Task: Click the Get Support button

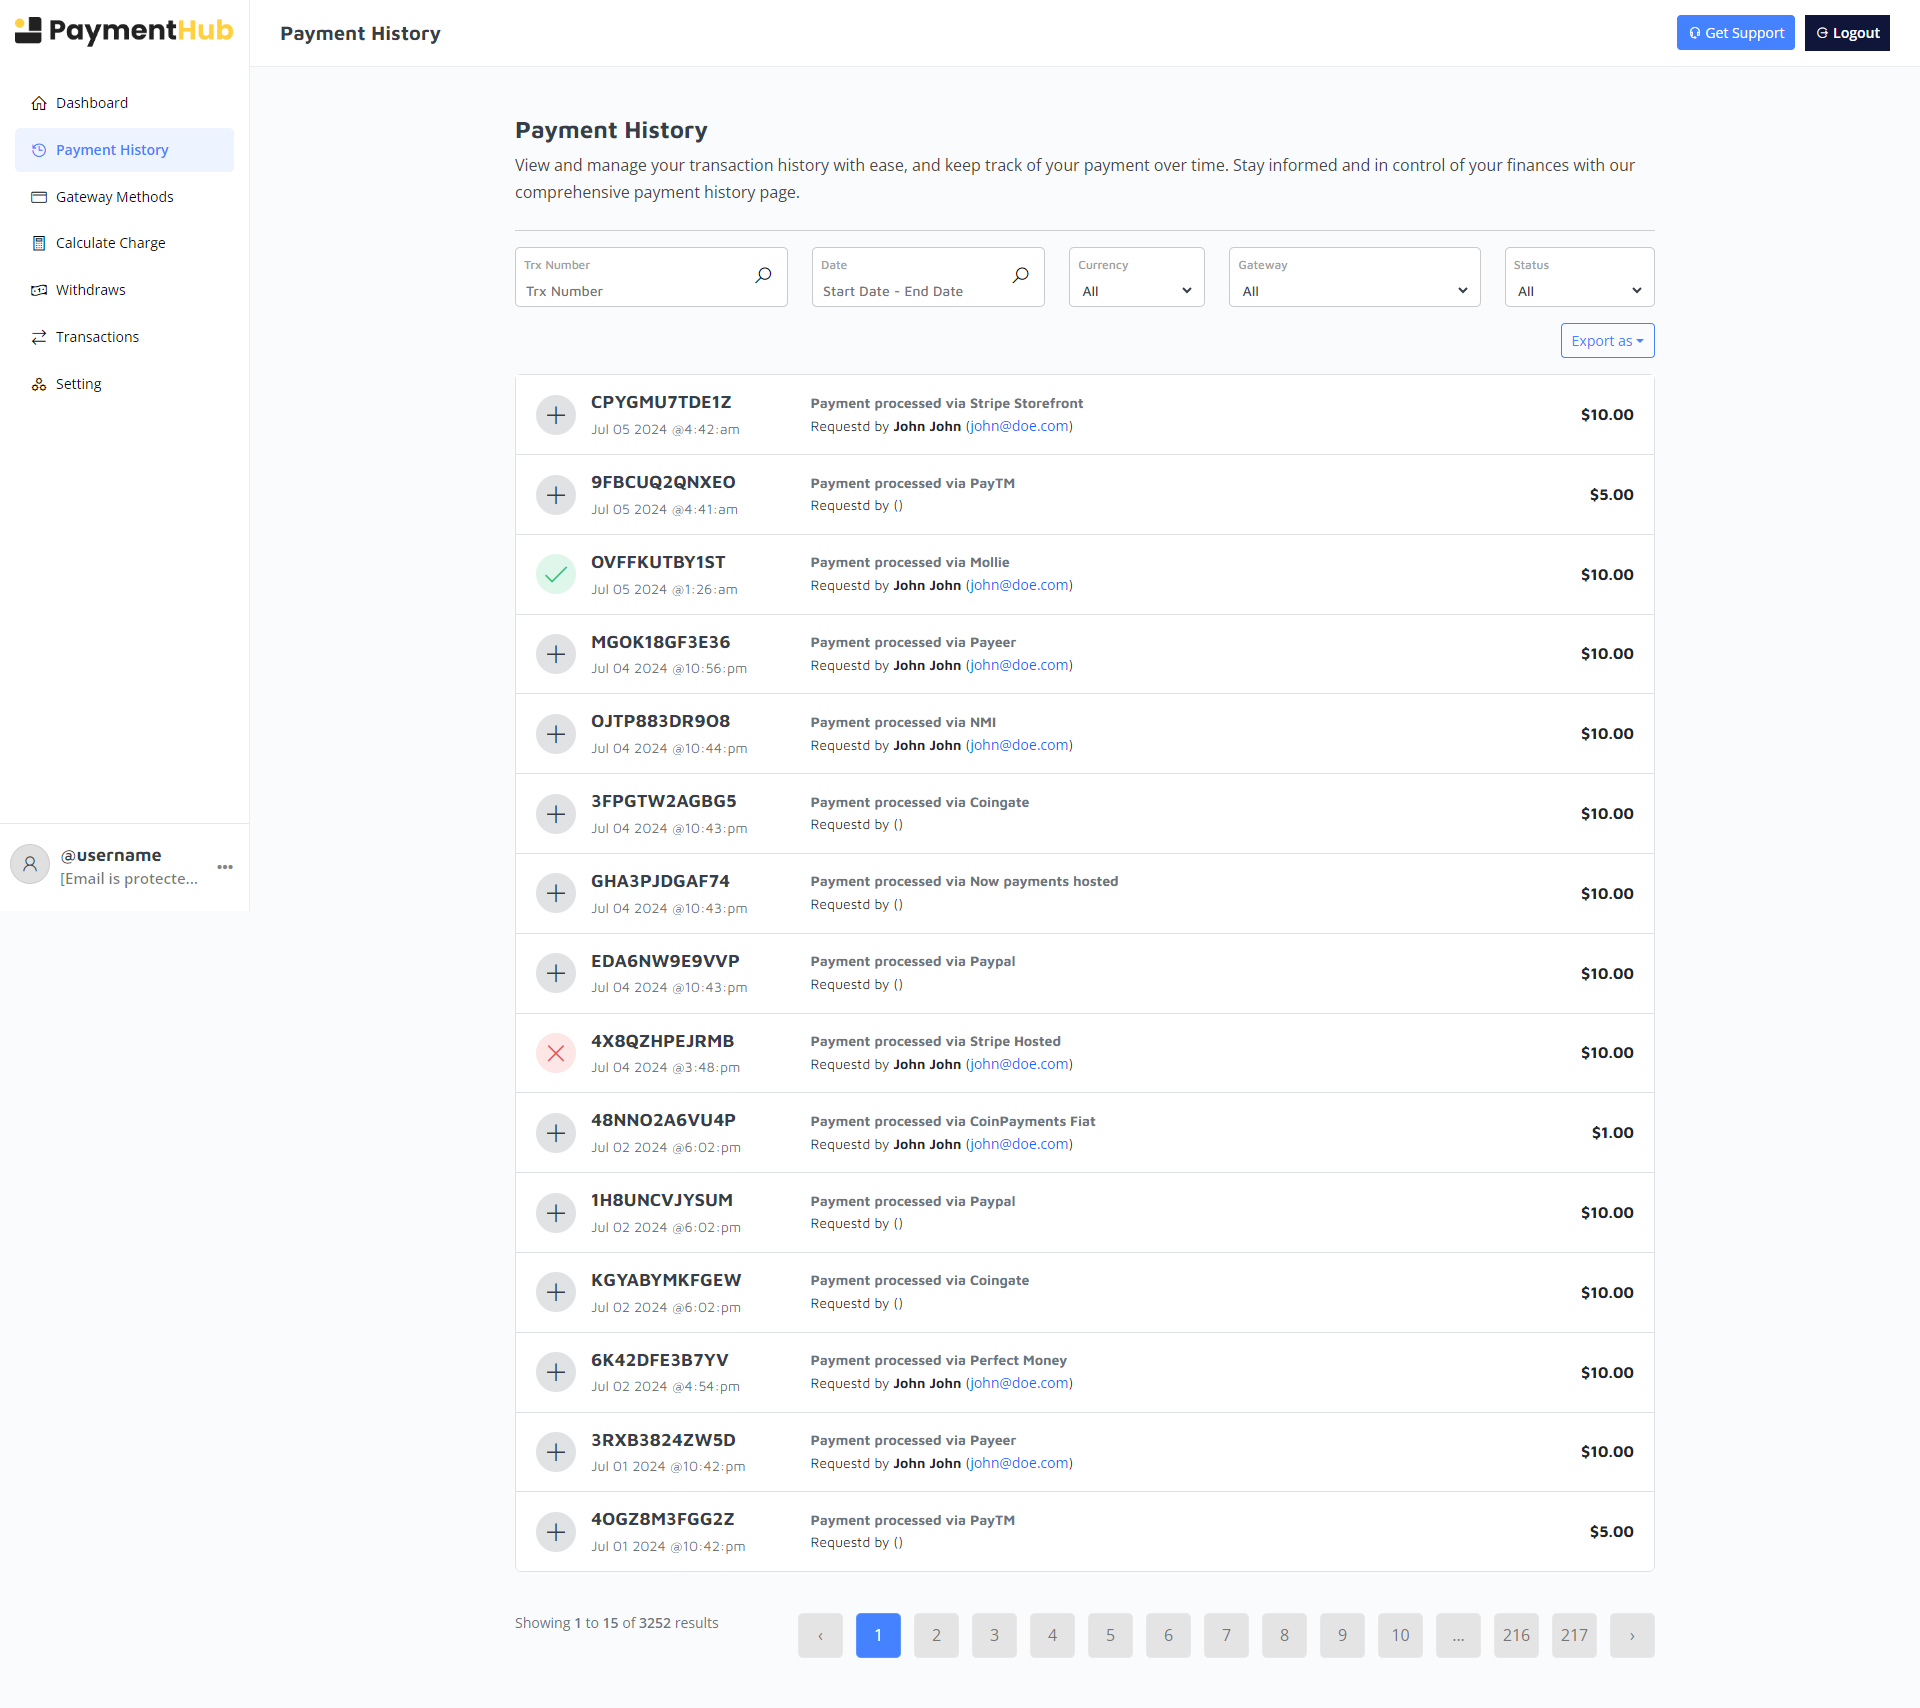Action: coord(1735,33)
